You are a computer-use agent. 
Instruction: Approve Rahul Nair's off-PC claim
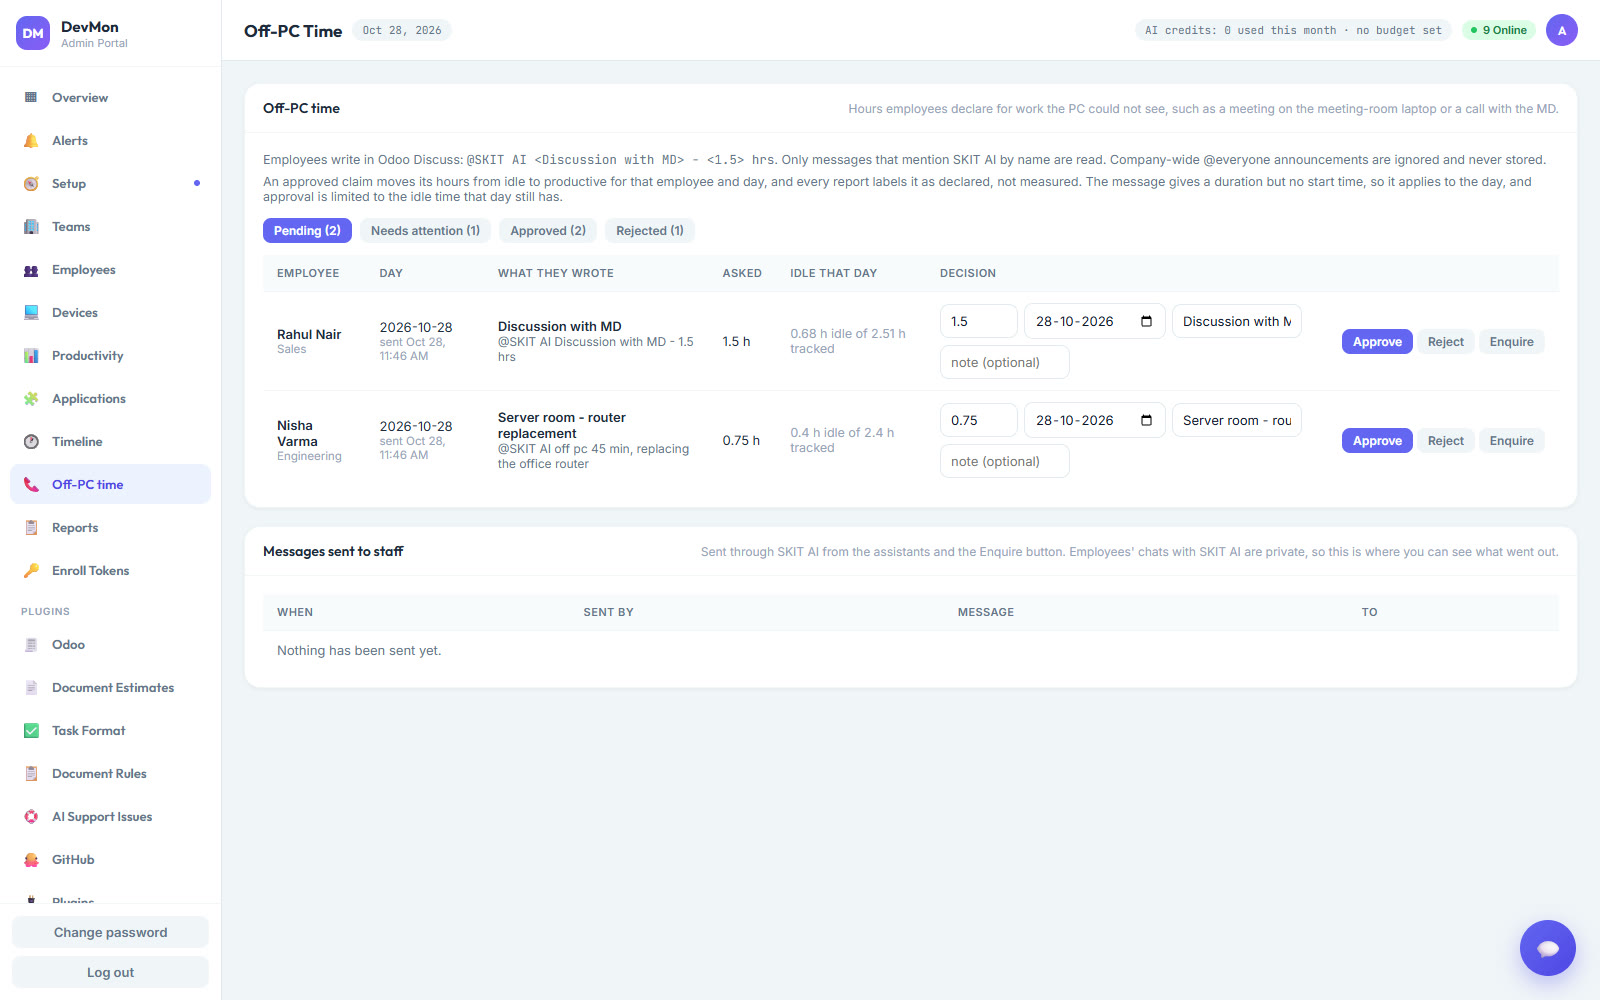pyautogui.click(x=1377, y=342)
